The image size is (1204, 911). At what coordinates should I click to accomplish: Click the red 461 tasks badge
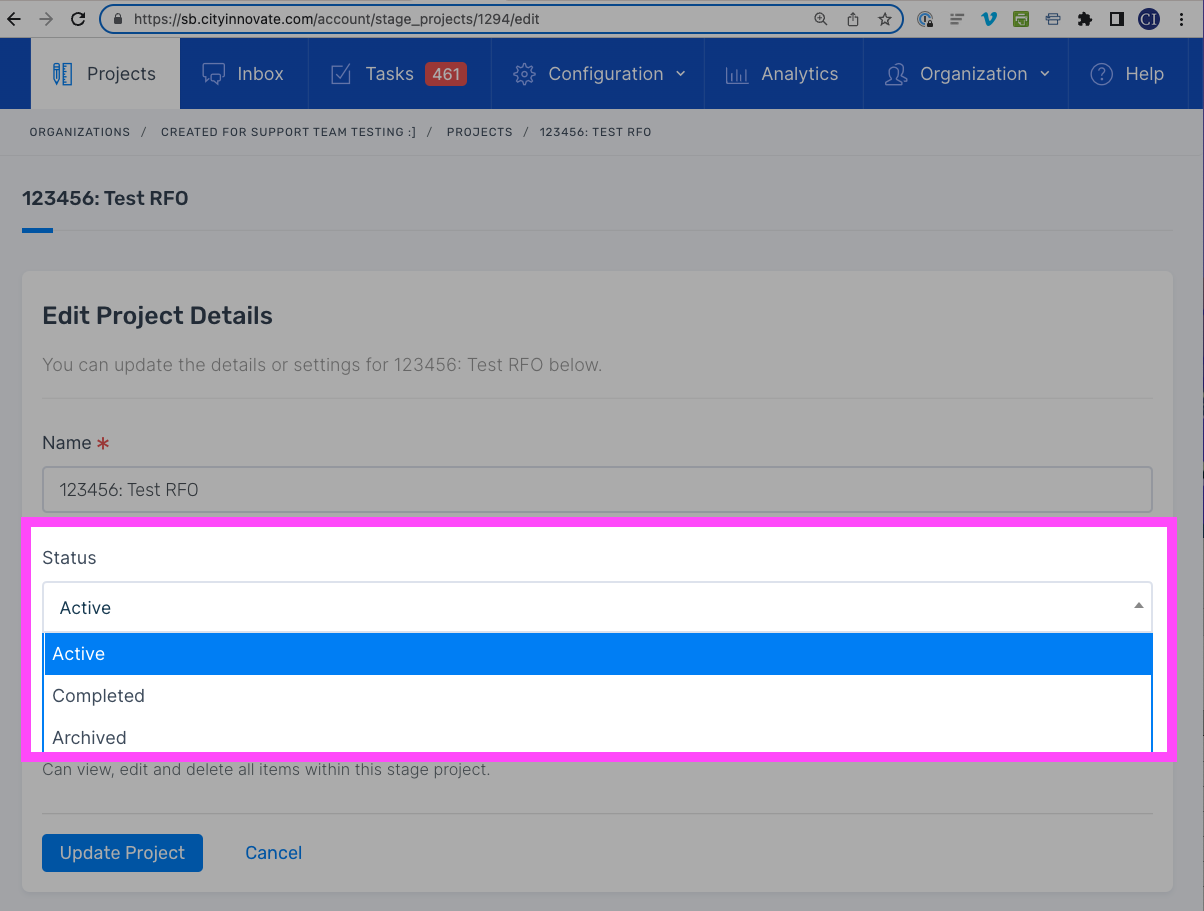point(446,74)
